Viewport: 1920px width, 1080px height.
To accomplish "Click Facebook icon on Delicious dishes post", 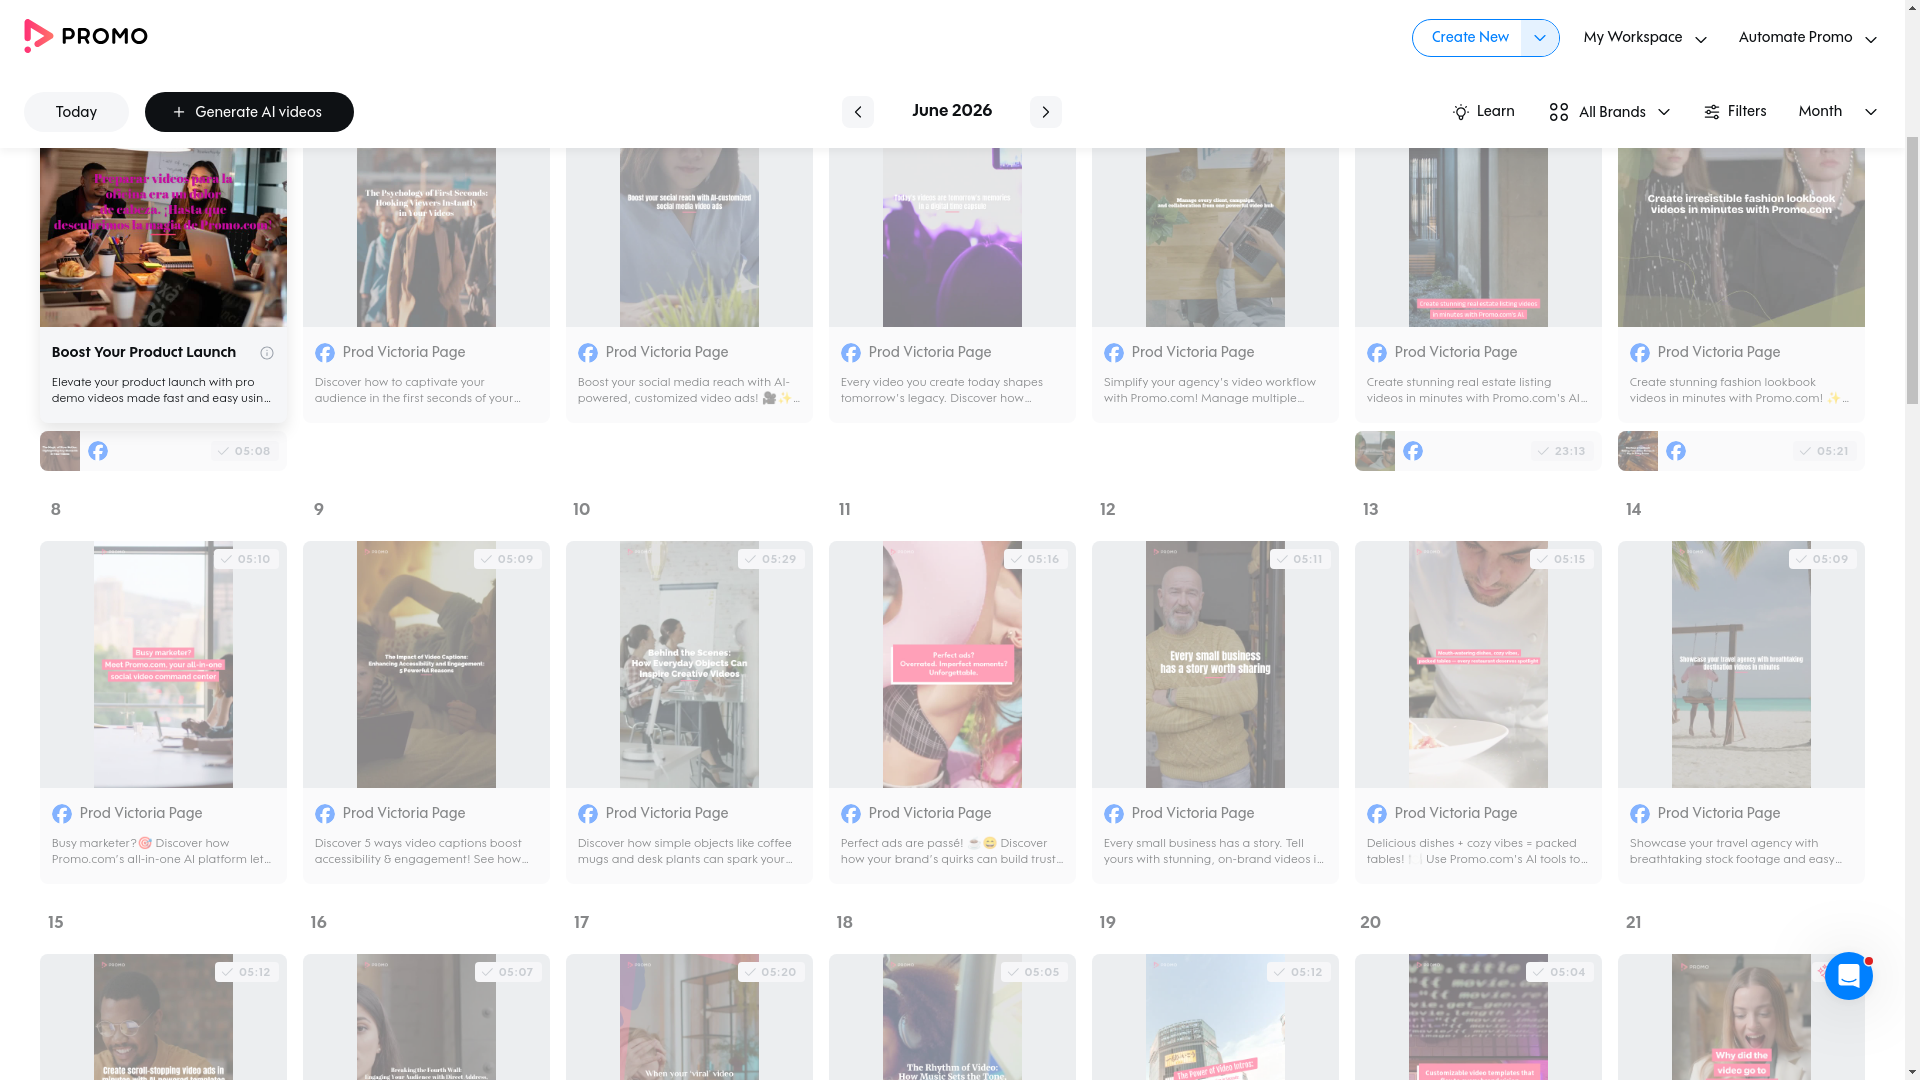I will tap(1377, 814).
